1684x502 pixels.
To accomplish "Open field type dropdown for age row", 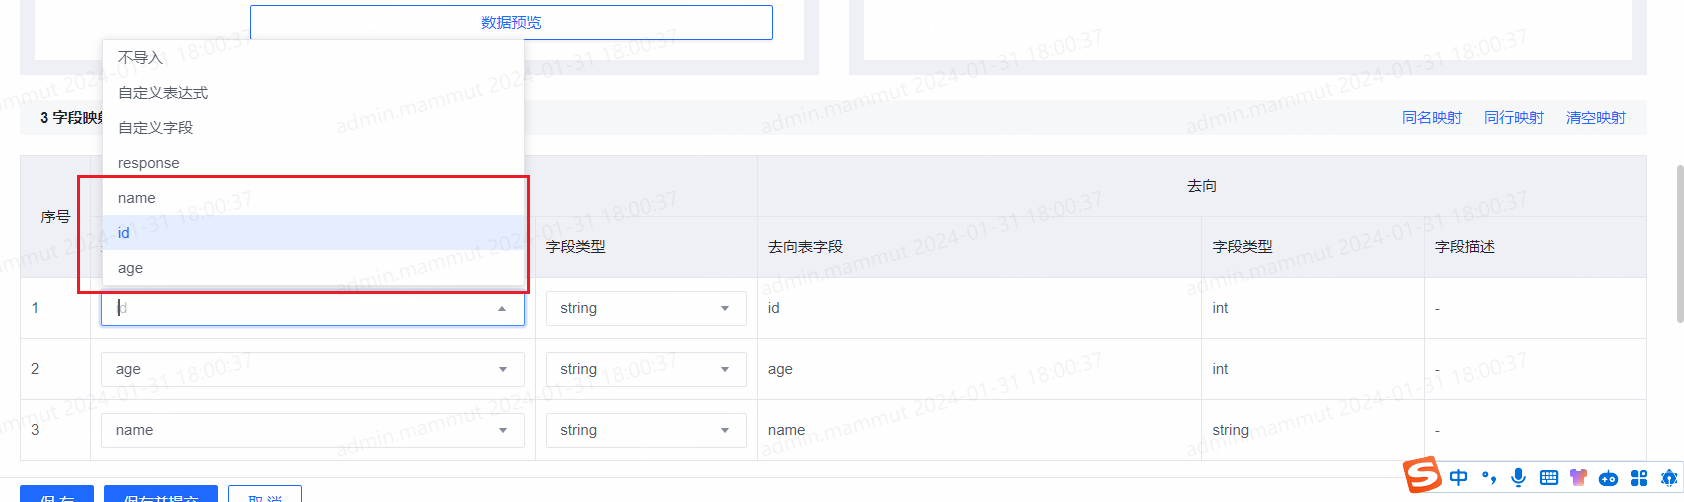I will [646, 369].
